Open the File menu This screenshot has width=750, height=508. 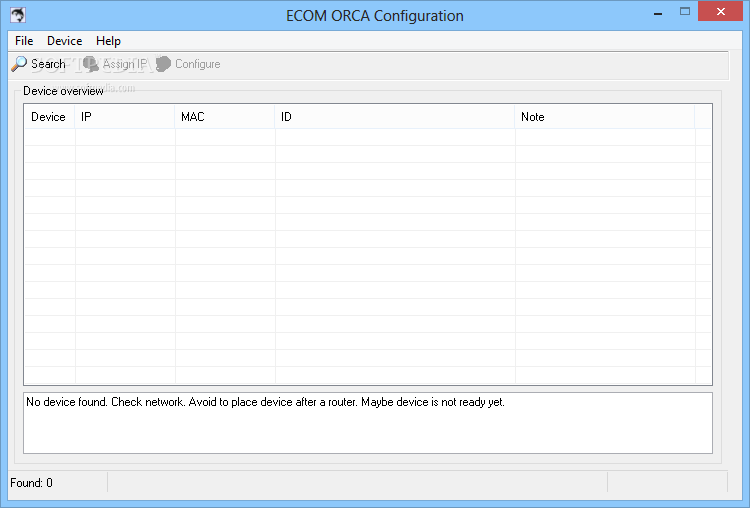point(24,41)
